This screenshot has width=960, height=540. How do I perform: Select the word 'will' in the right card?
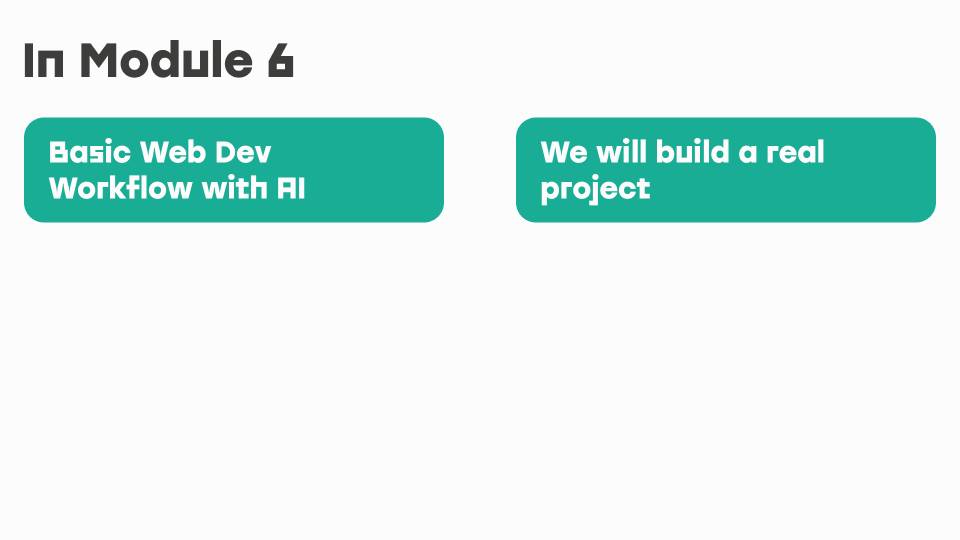pyautogui.click(x=621, y=152)
